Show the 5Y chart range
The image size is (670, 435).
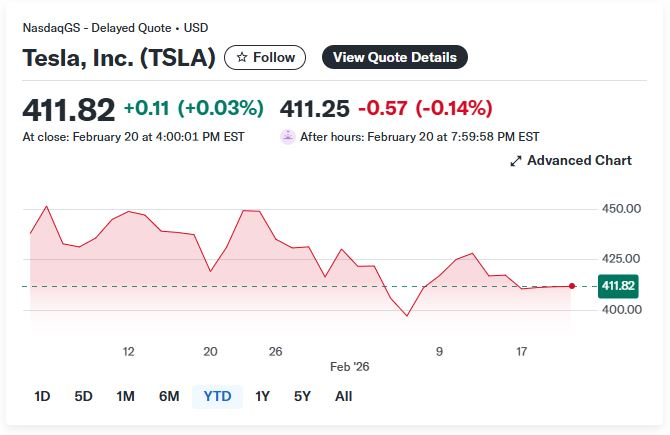[302, 396]
